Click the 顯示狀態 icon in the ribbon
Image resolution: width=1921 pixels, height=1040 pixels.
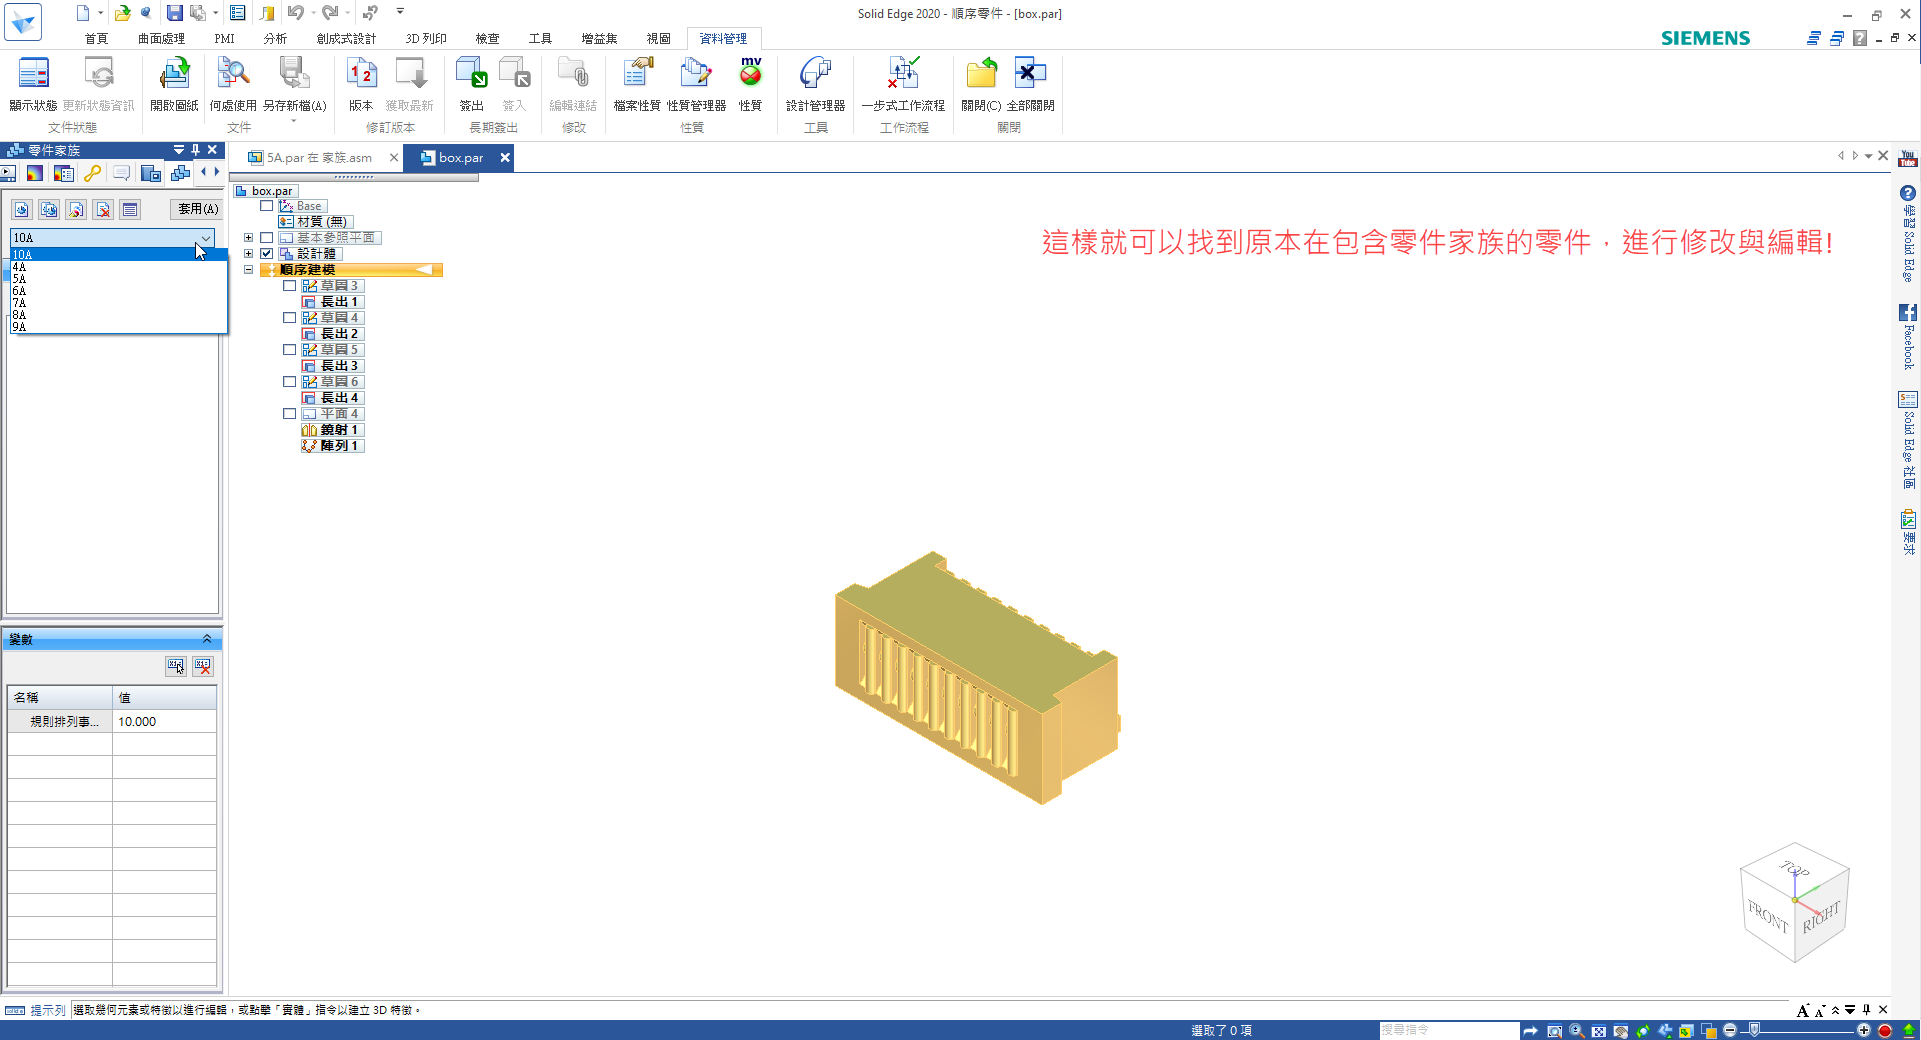(33, 74)
